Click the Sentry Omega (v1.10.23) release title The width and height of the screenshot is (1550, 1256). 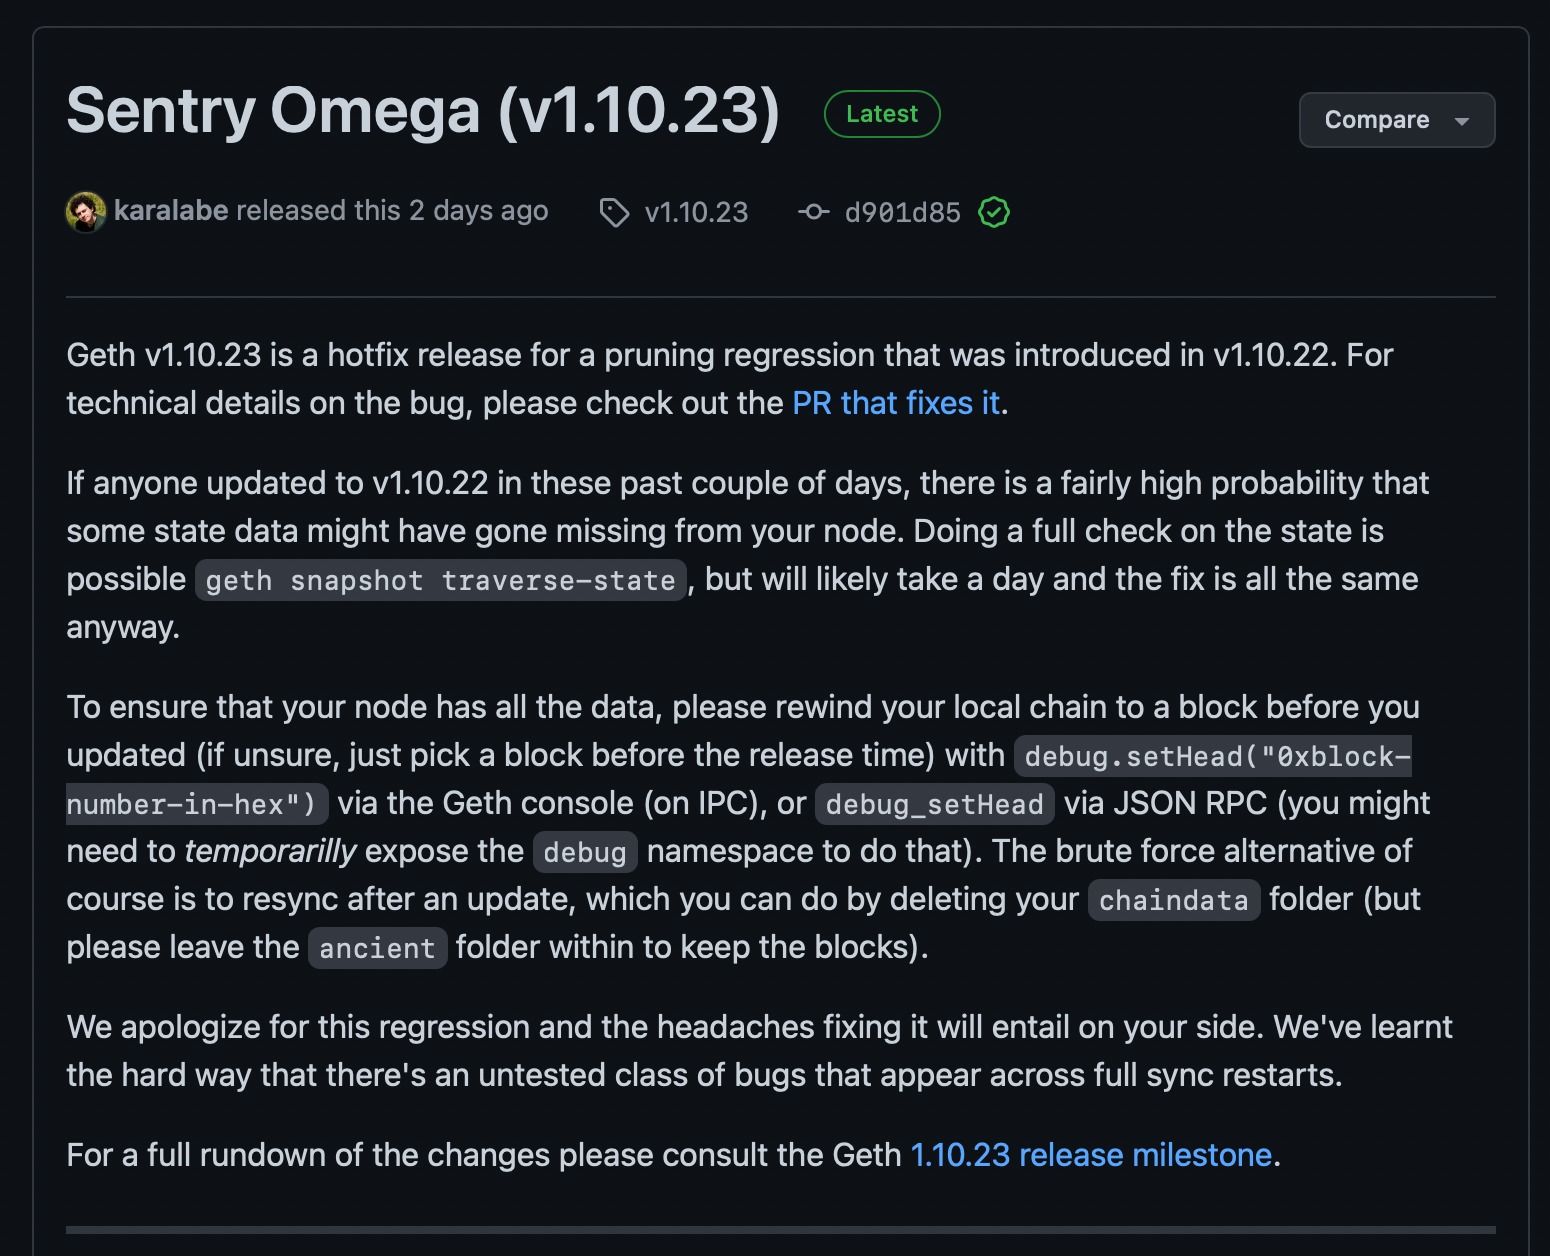point(423,110)
